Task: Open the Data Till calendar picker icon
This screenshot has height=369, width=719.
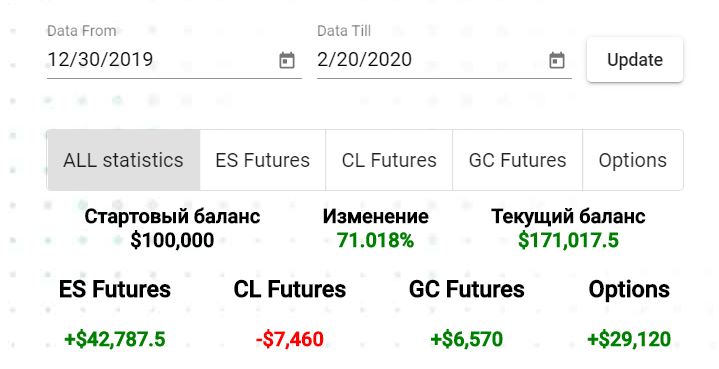Action: 557,60
